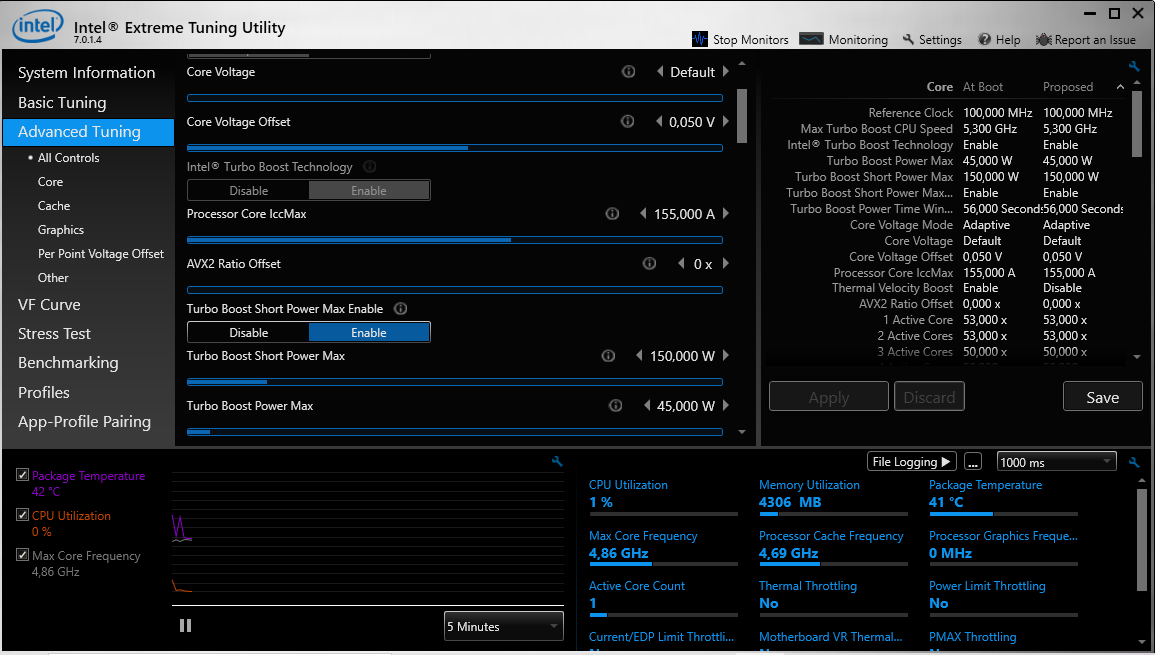The image size is (1155, 655).
Task: Decrease Processor Core IccMax value
Action: click(x=644, y=214)
